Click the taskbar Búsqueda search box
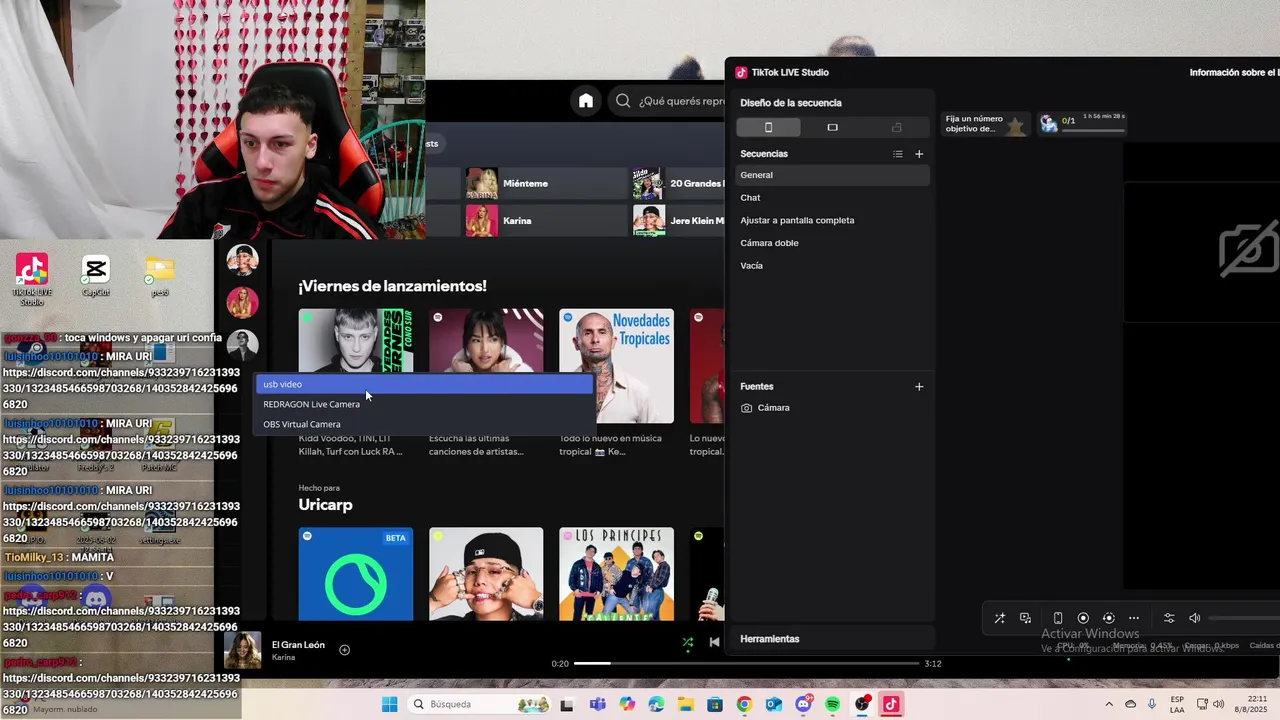Screen dimensions: 1280x720 pyautogui.click(x=480, y=704)
